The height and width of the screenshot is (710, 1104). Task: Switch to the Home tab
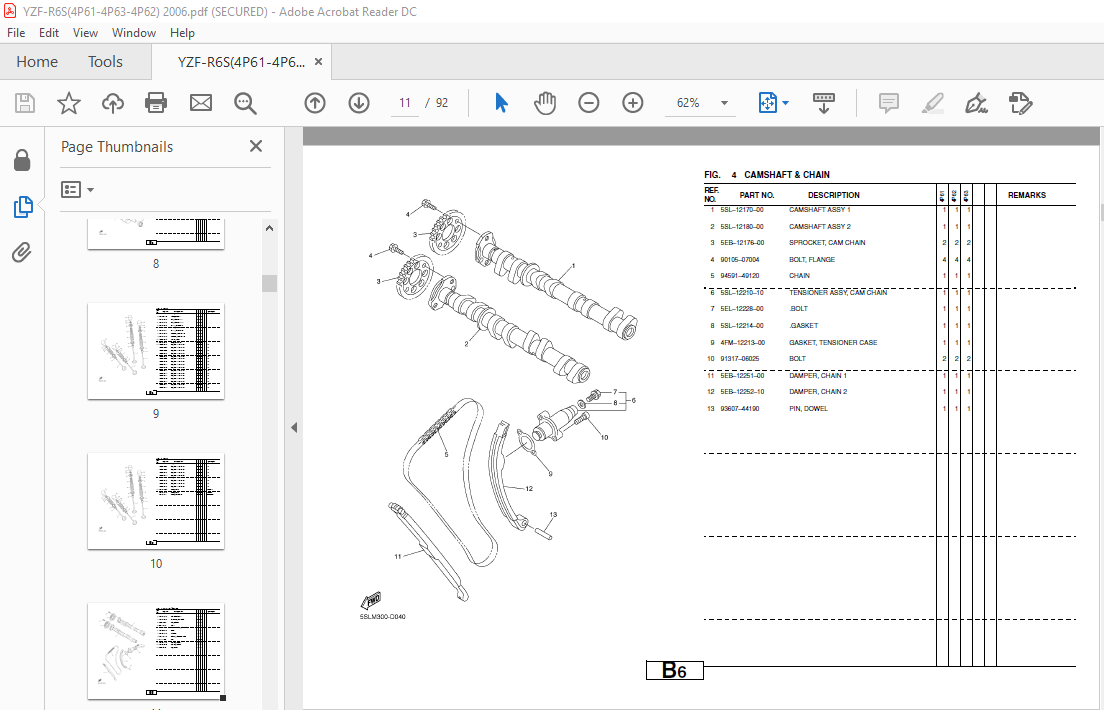coord(37,62)
